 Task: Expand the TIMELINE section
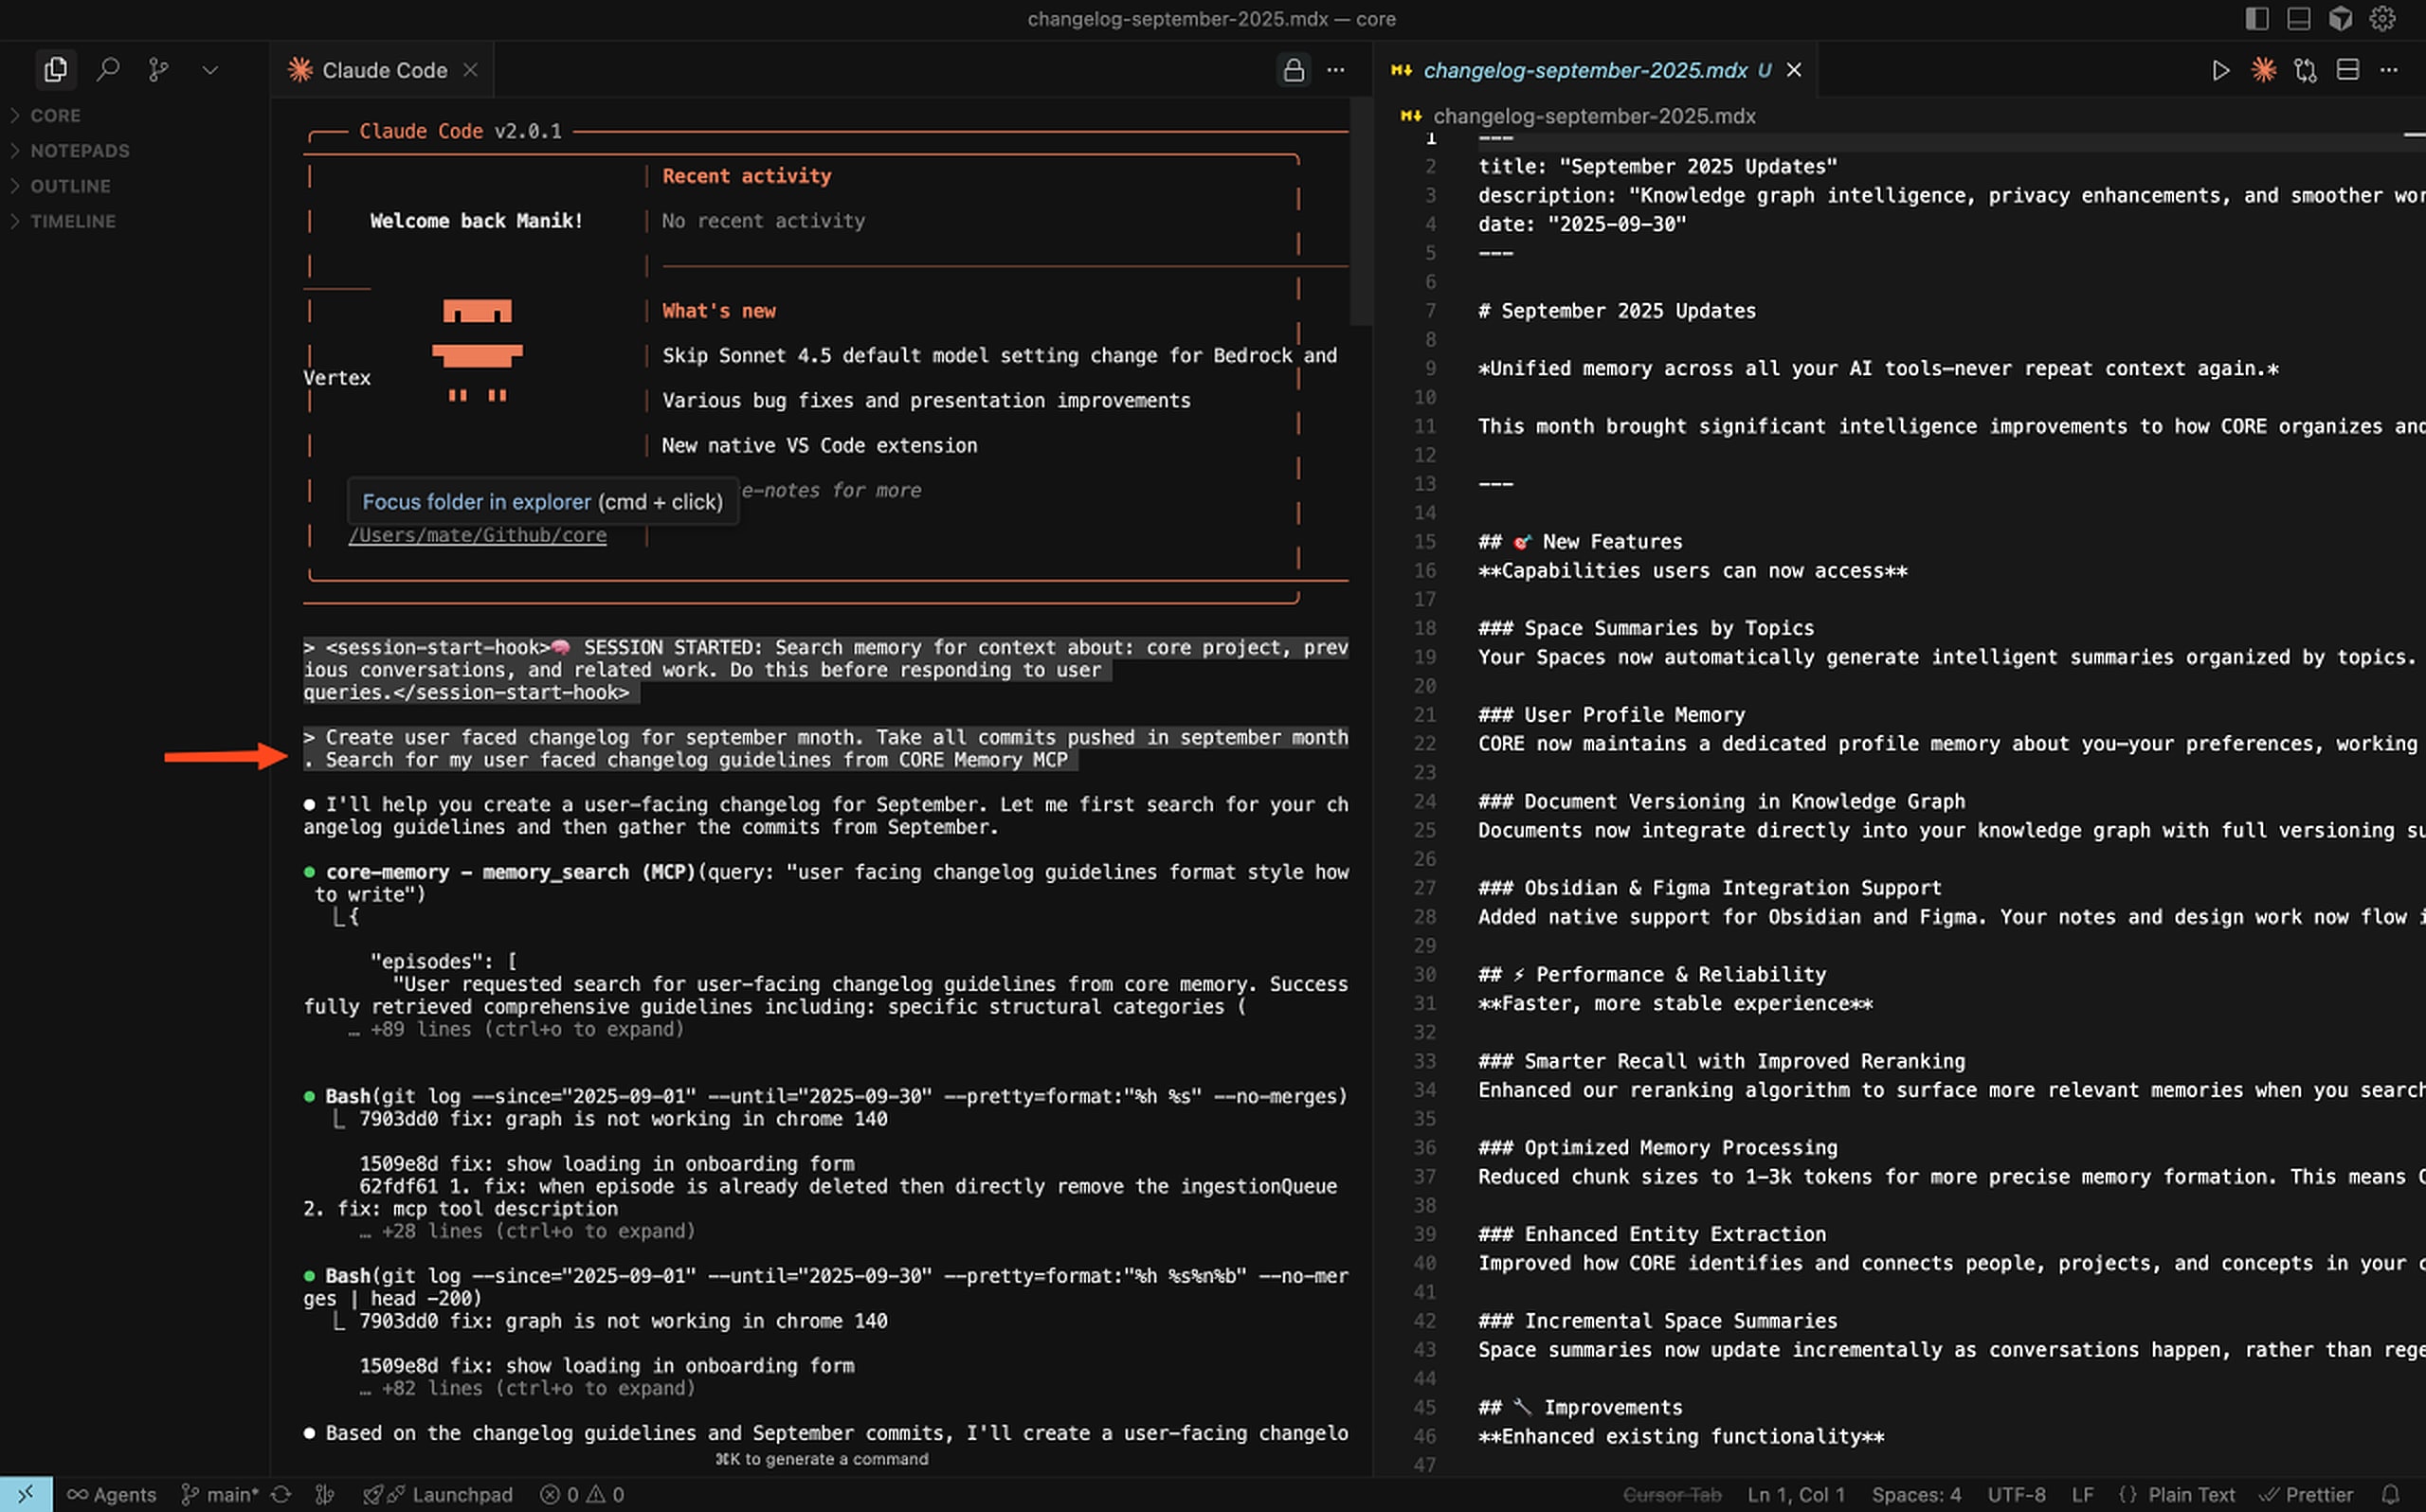point(72,221)
